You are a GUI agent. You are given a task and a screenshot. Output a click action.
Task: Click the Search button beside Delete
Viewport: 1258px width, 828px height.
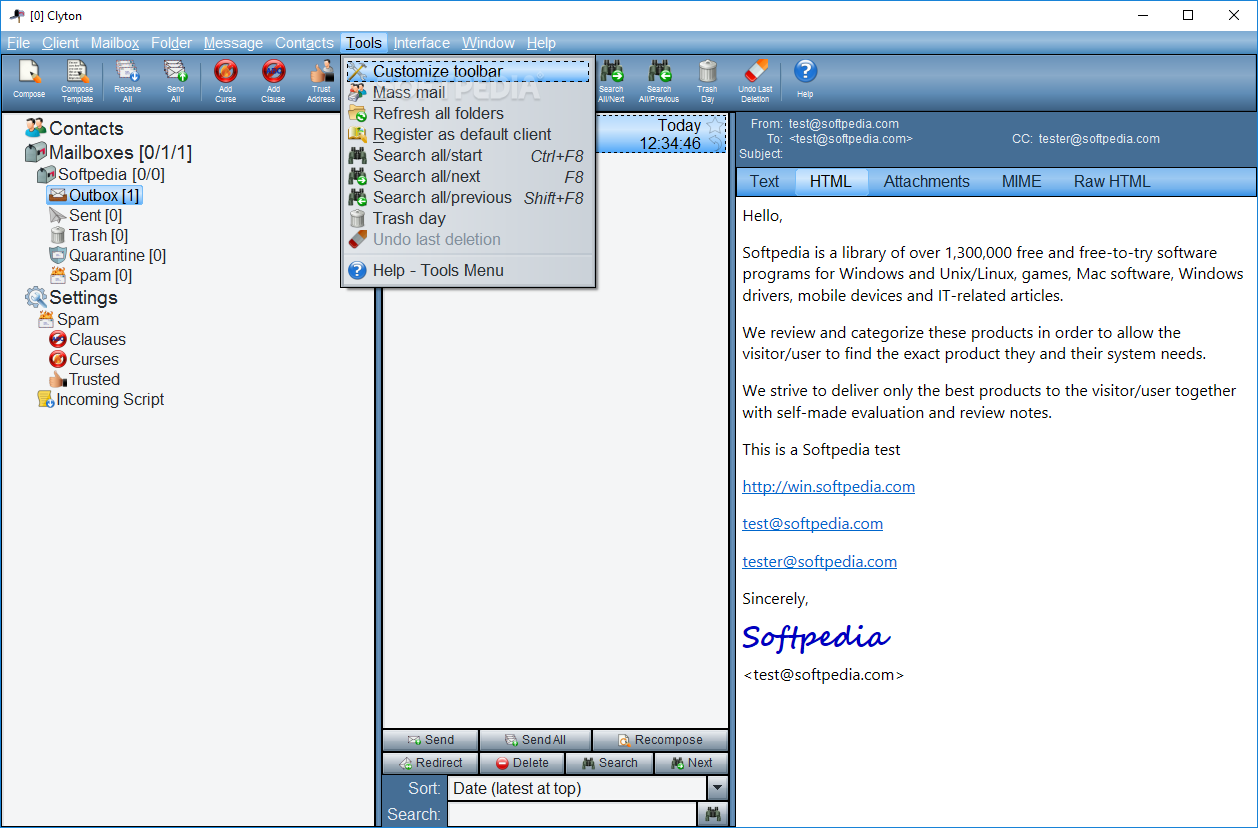tap(609, 763)
